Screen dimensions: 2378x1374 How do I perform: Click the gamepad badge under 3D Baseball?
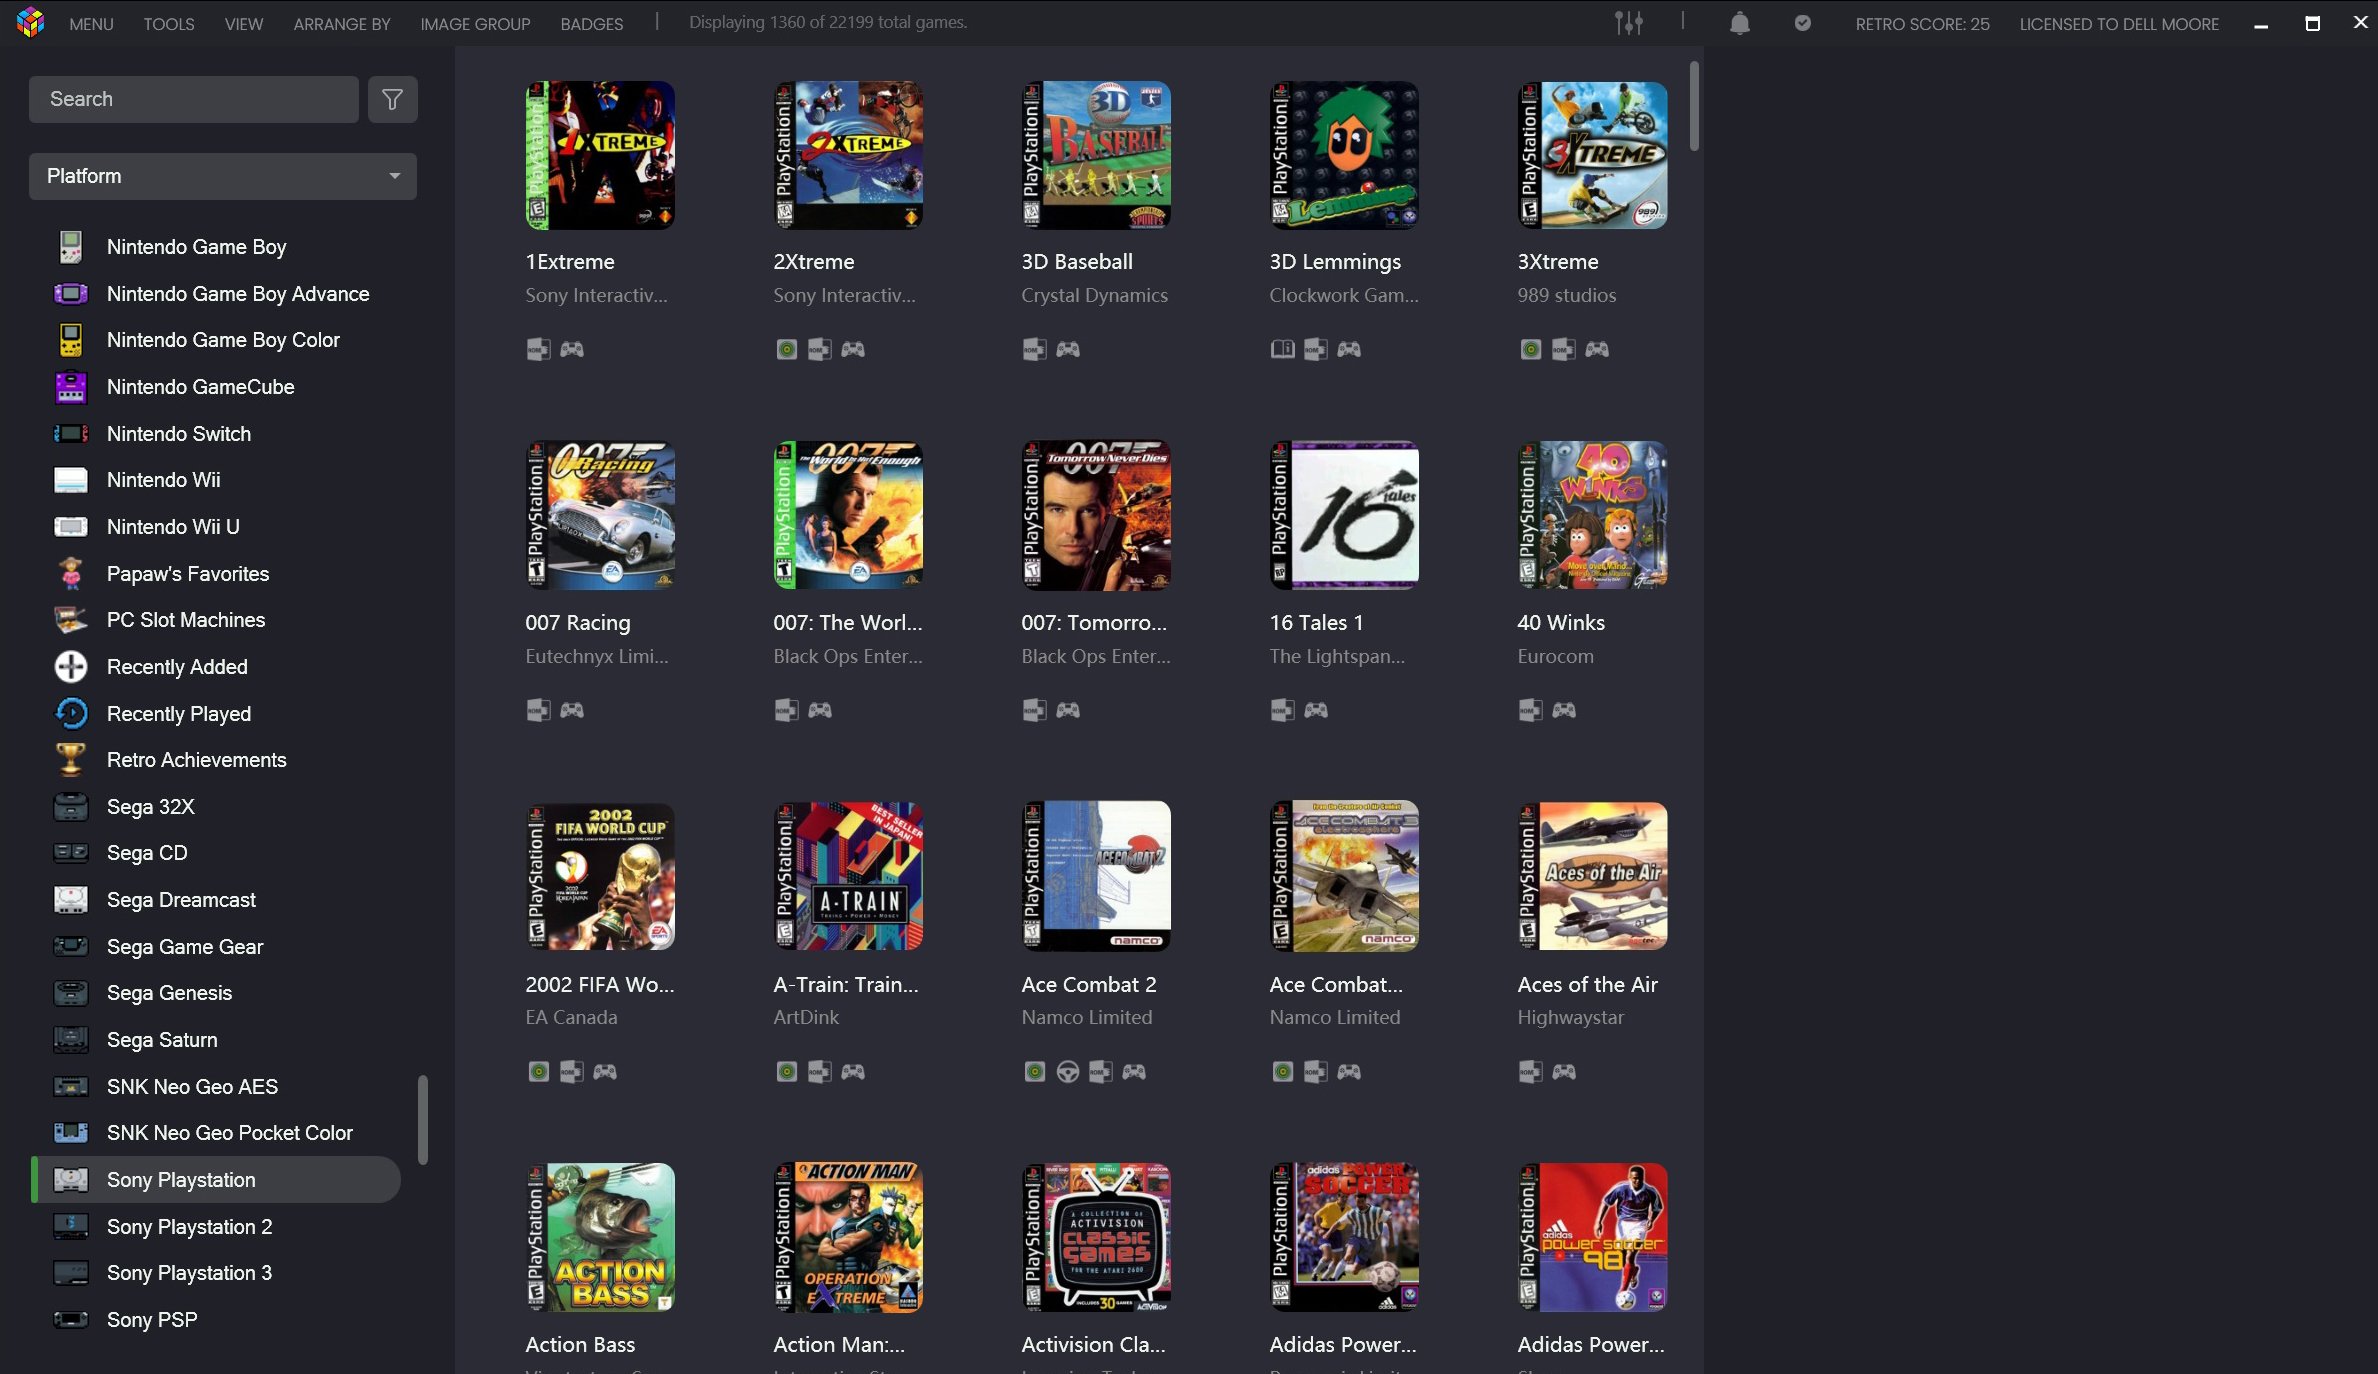[x=1068, y=349]
